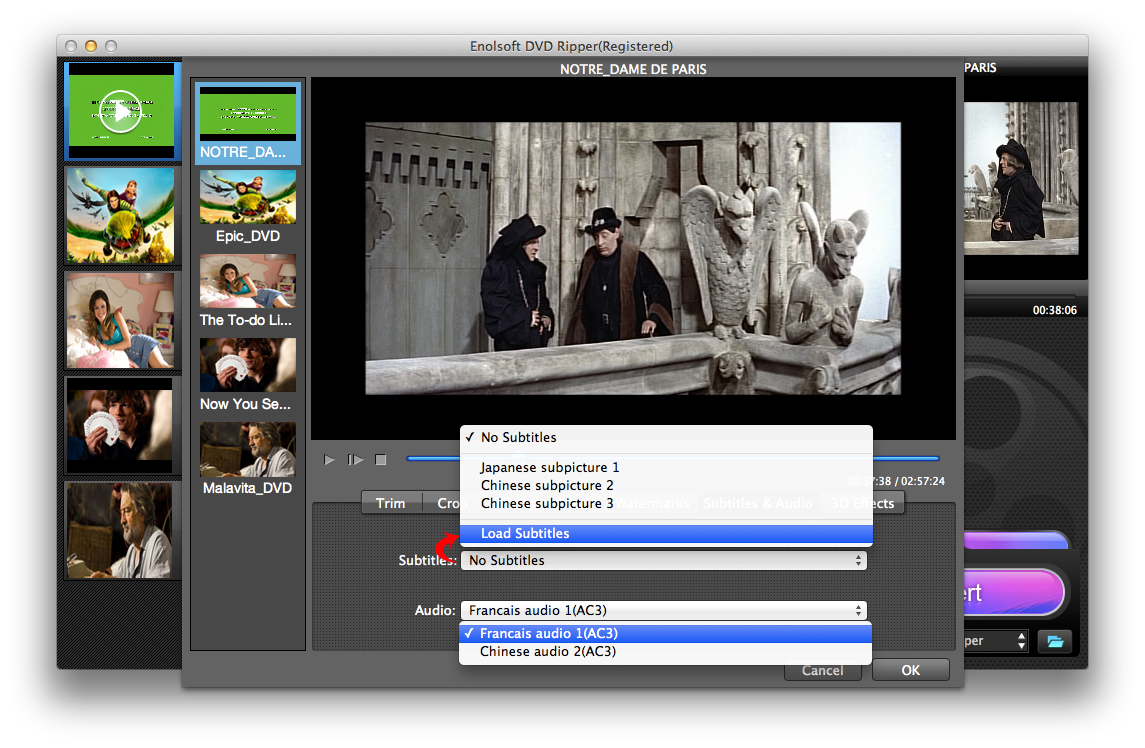Select girl on bed thumbnail in main window
Image resolution: width=1145 pixels, height=748 pixels.
coord(120,320)
